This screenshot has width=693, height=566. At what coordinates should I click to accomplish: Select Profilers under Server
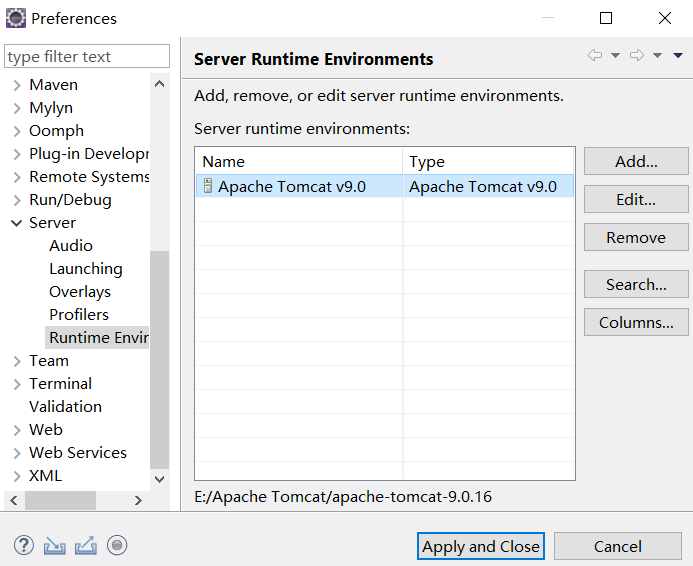[x=79, y=315]
